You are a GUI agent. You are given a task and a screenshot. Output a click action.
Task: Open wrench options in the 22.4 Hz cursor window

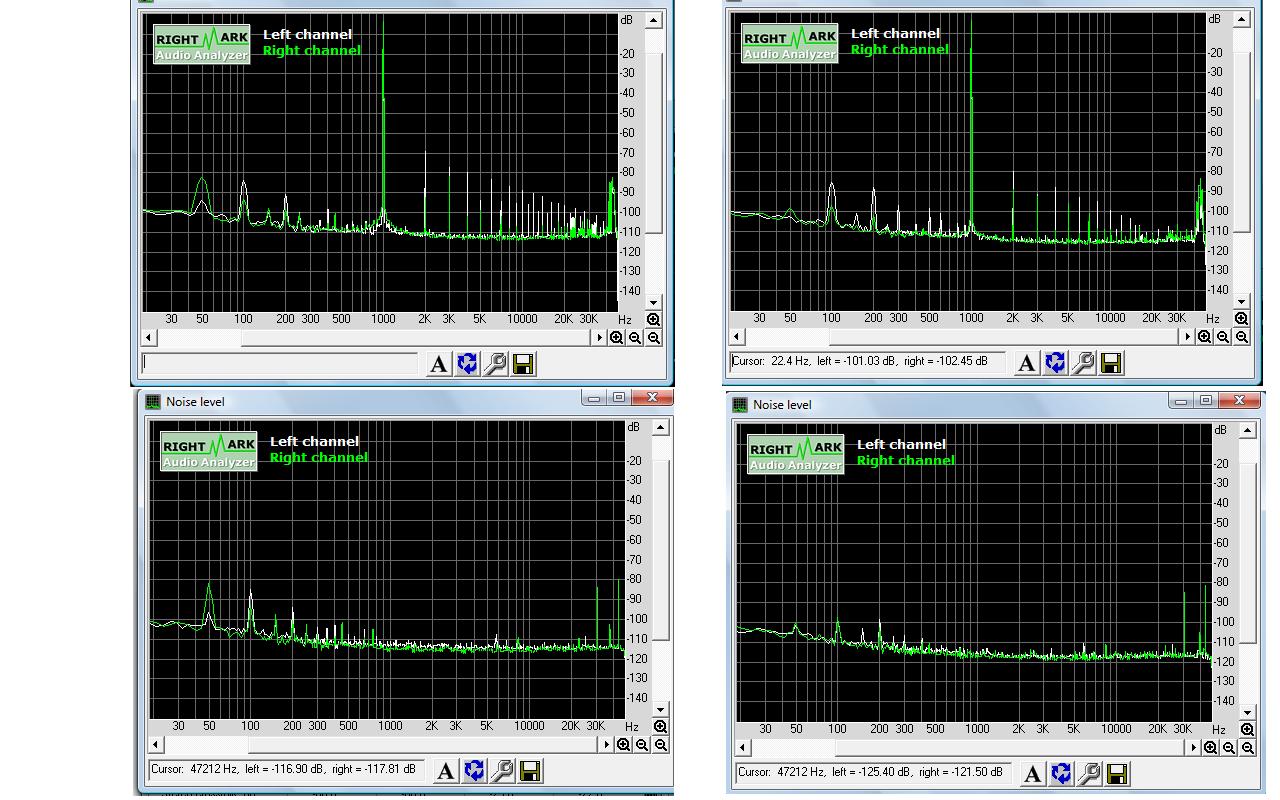pos(1083,363)
